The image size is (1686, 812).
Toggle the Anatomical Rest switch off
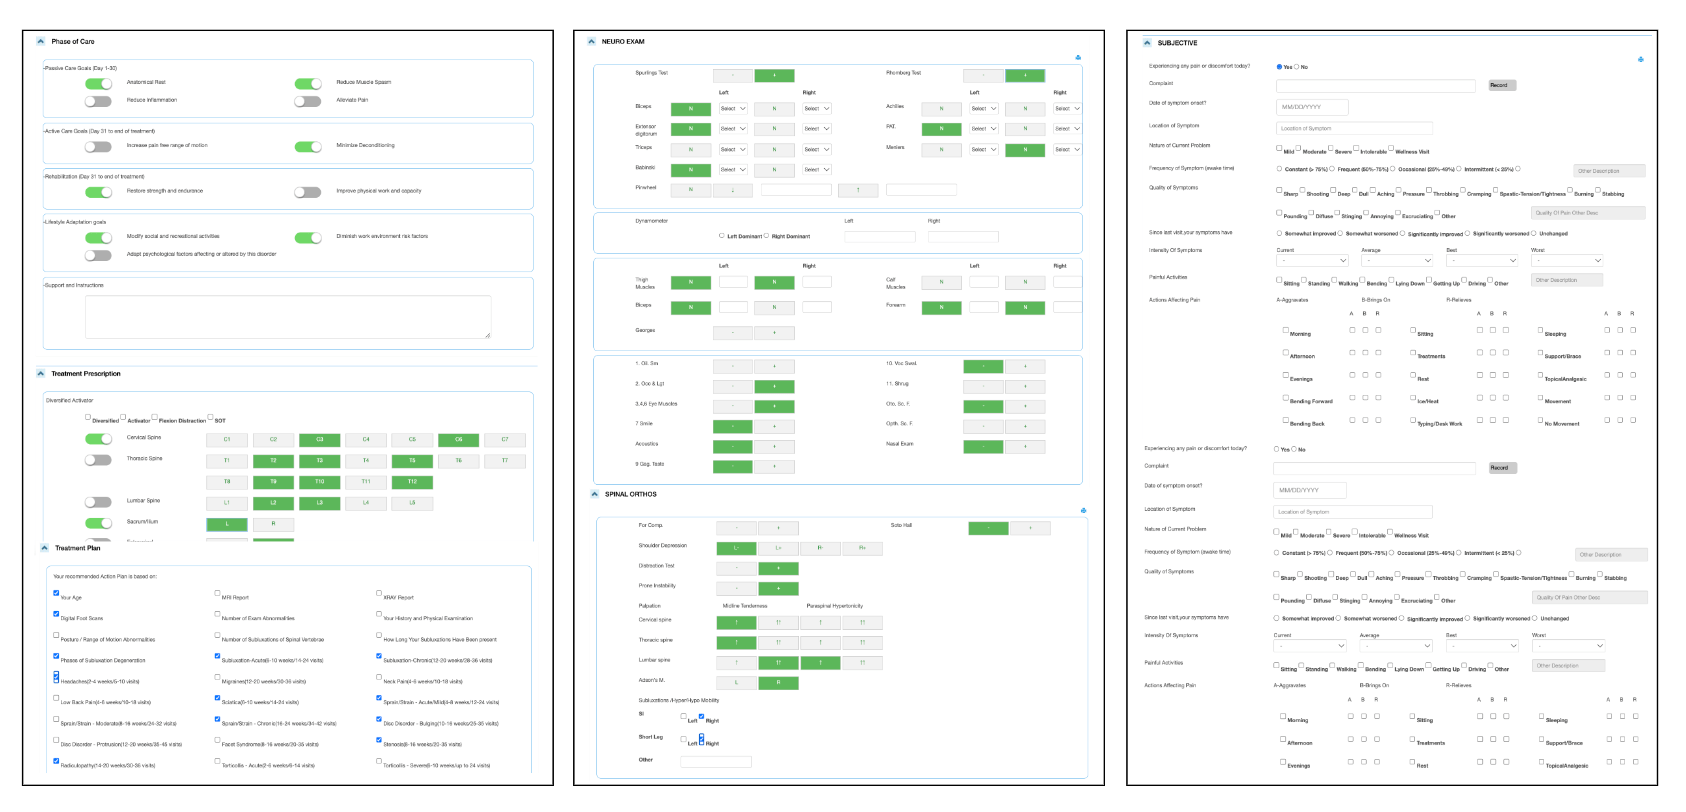(98, 83)
